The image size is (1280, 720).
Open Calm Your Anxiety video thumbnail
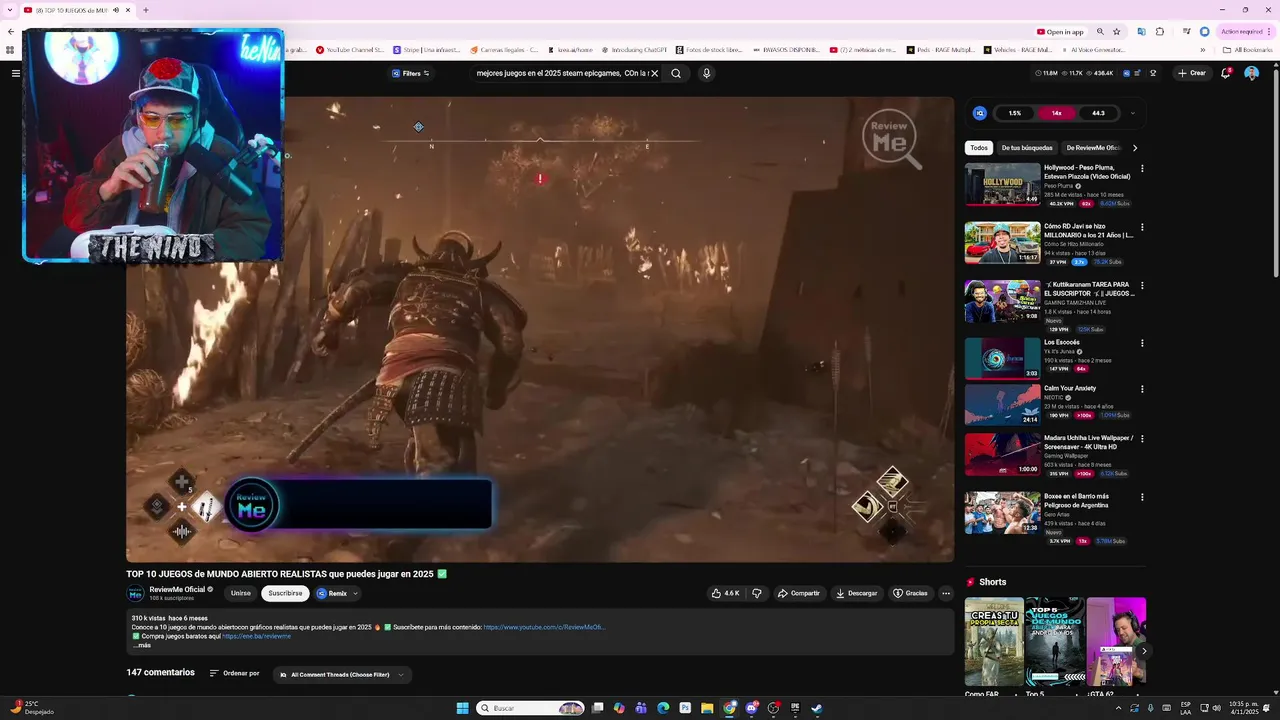click(x=1002, y=405)
